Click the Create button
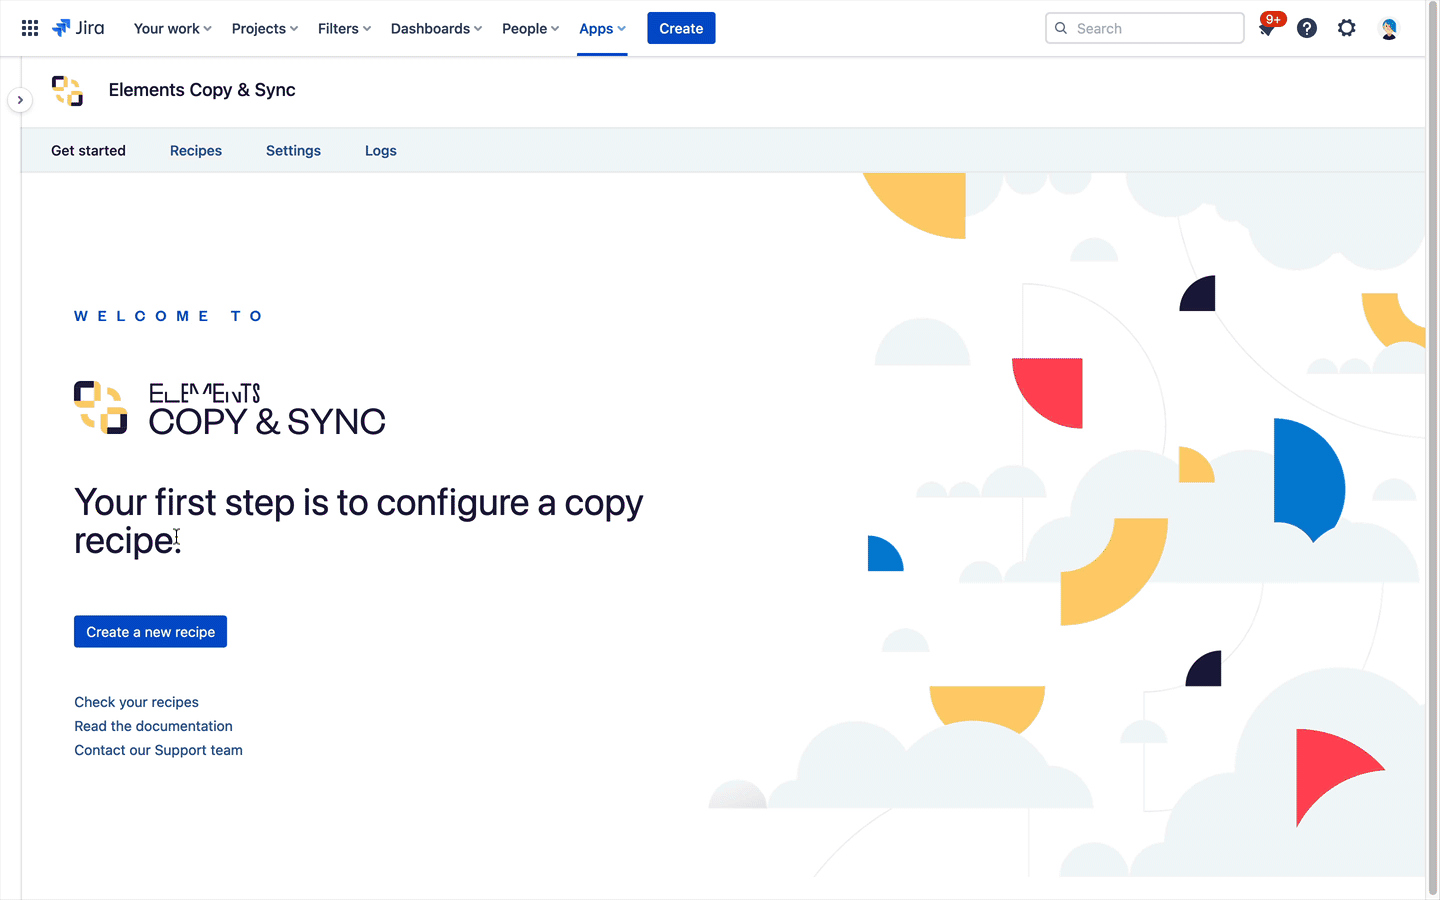 pyautogui.click(x=681, y=28)
